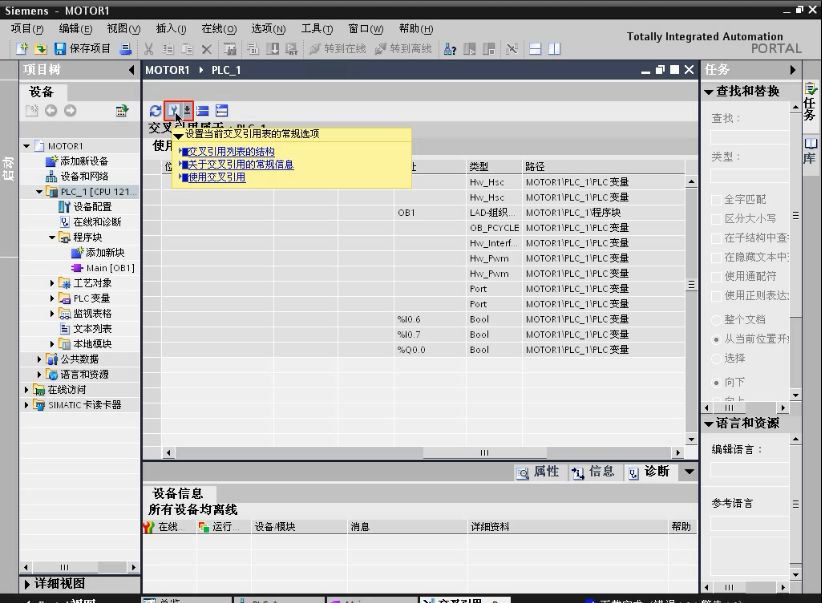Click the stop CPU icon
Viewport: 822px width, 603px height.
[489, 49]
